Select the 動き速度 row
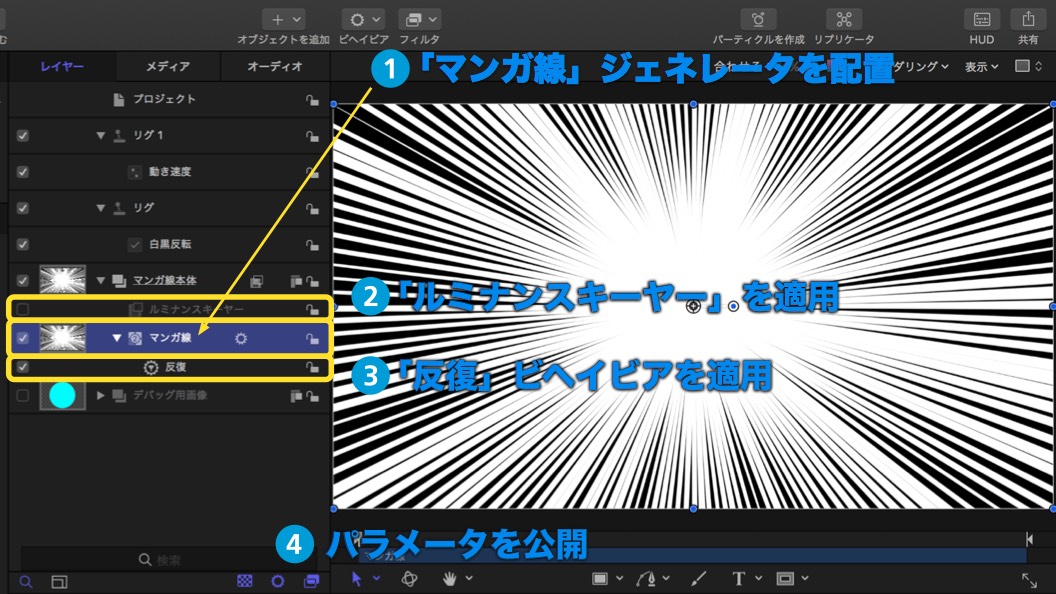 coord(169,172)
